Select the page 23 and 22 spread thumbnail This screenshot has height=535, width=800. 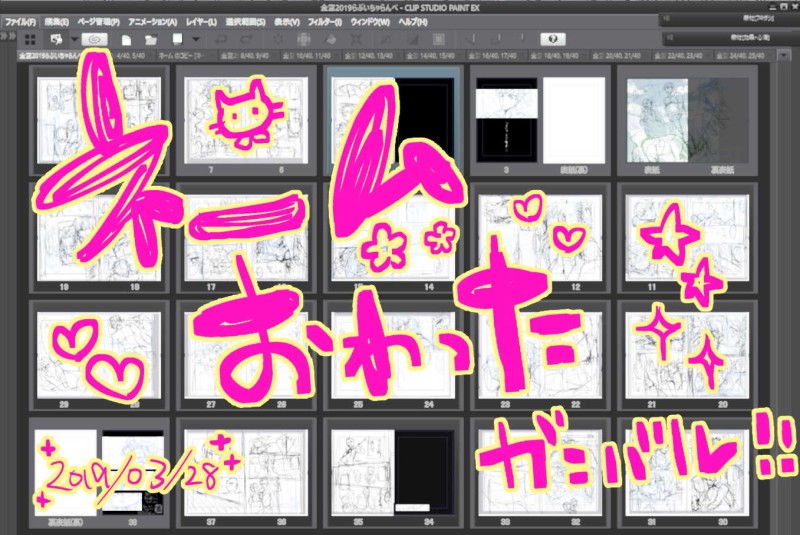click(540, 355)
